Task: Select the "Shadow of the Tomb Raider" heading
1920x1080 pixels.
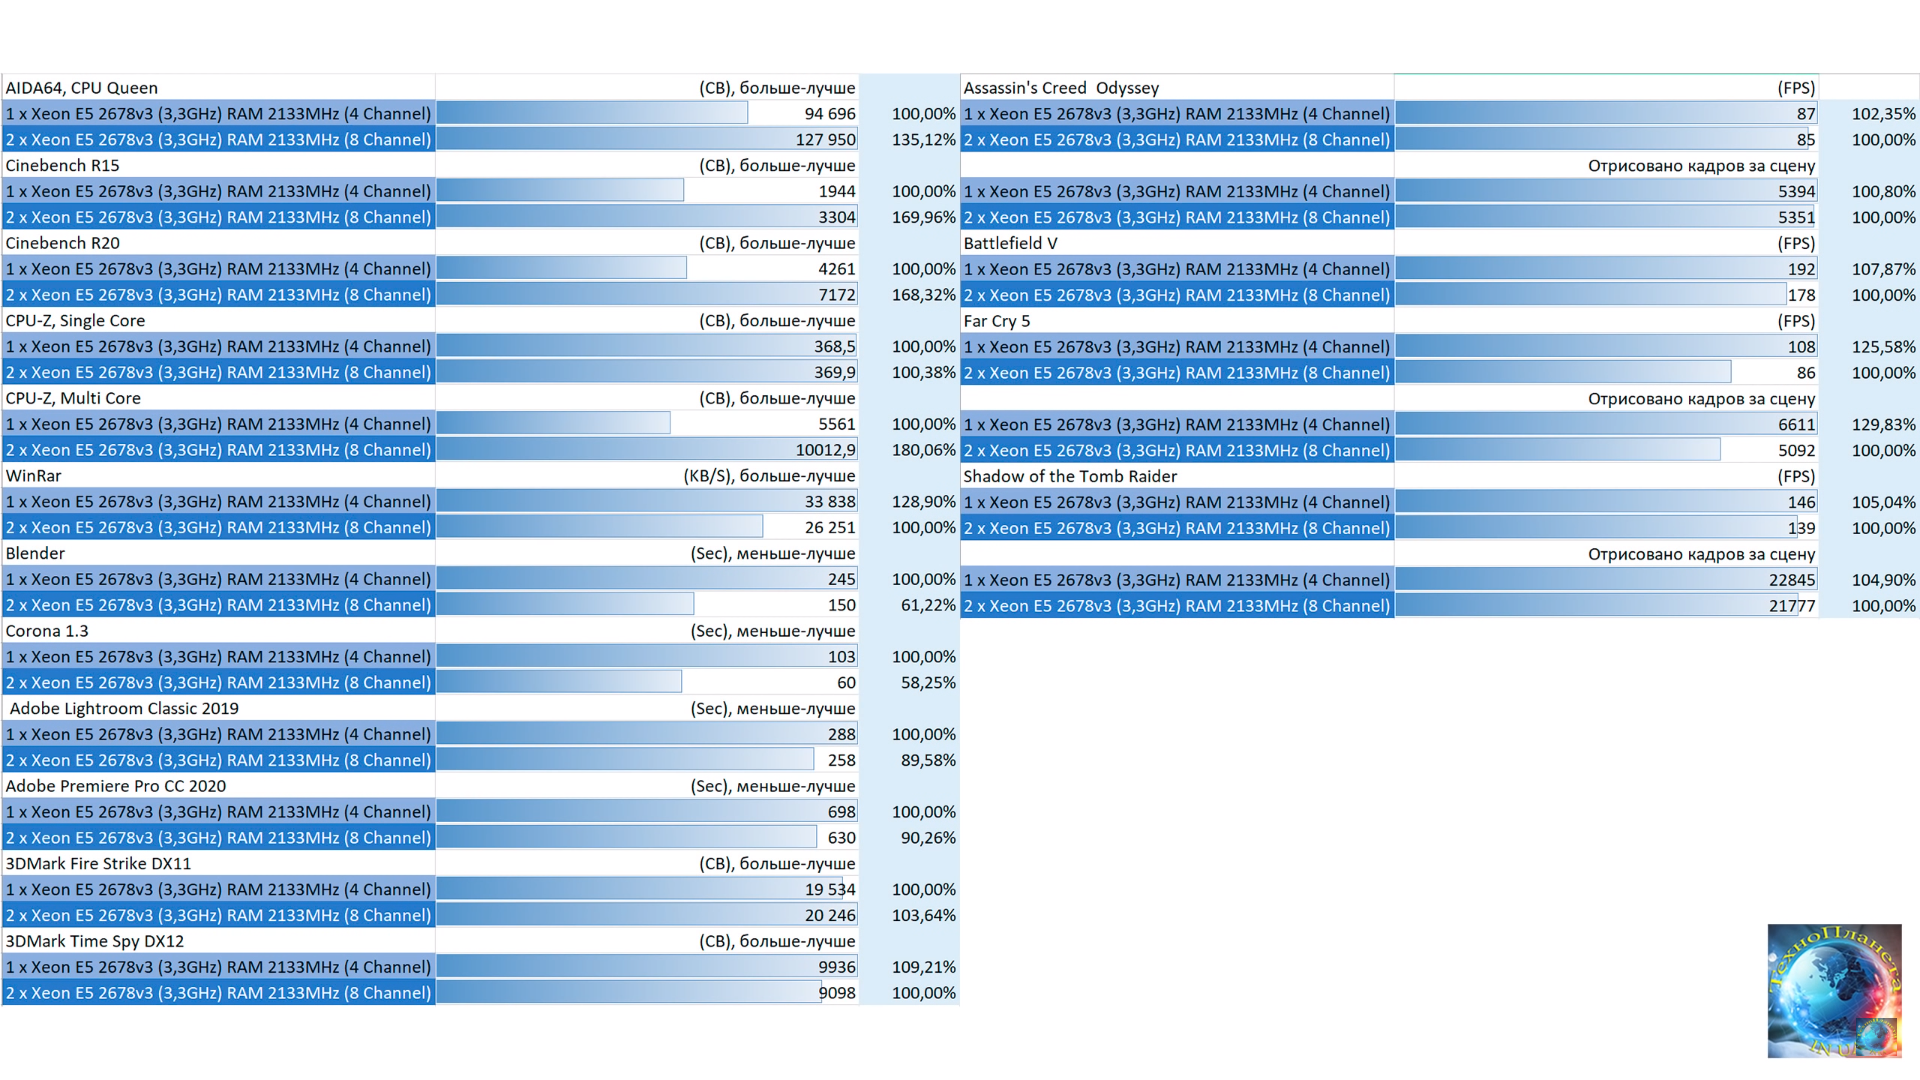Action: [1070, 476]
